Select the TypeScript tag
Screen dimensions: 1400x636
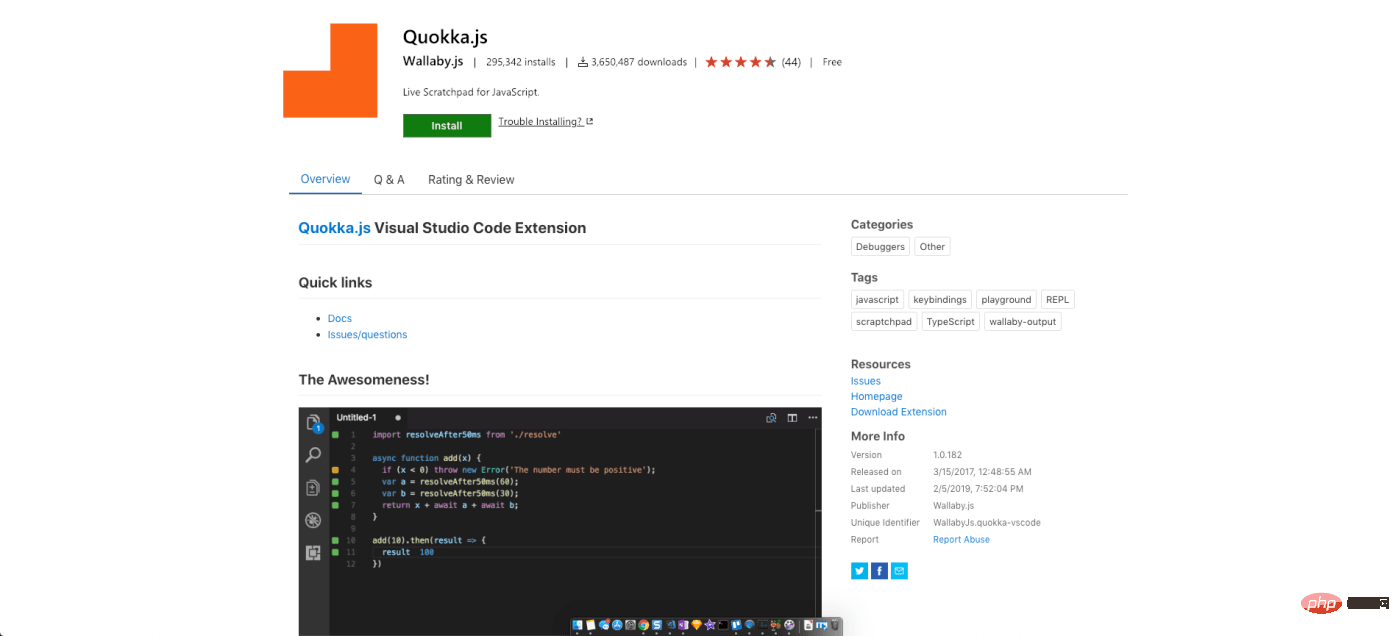[x=950, y=322]
